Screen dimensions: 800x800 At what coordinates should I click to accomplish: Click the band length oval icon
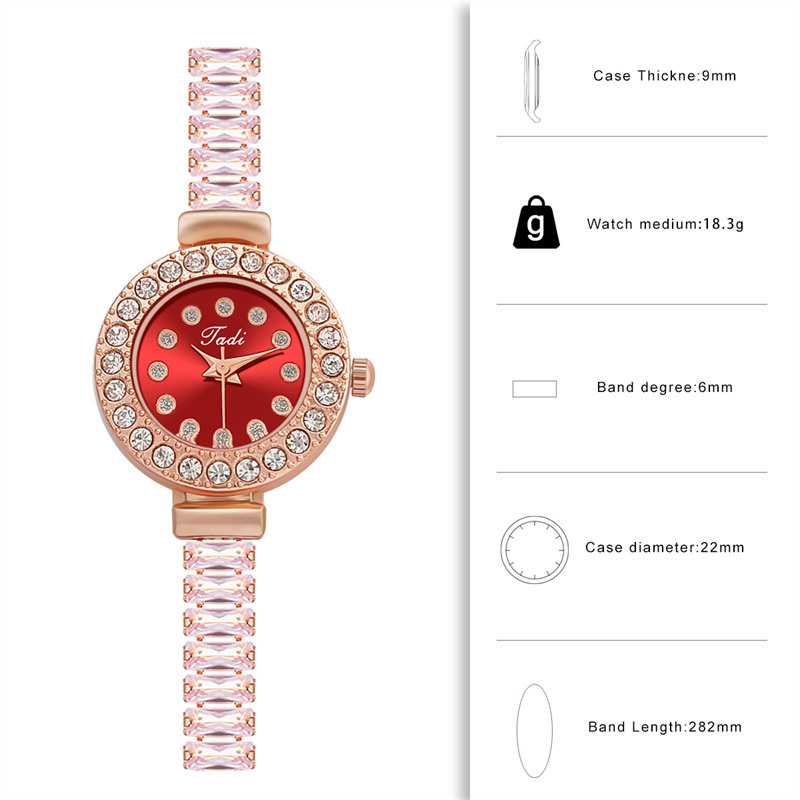tap(534, 731)
